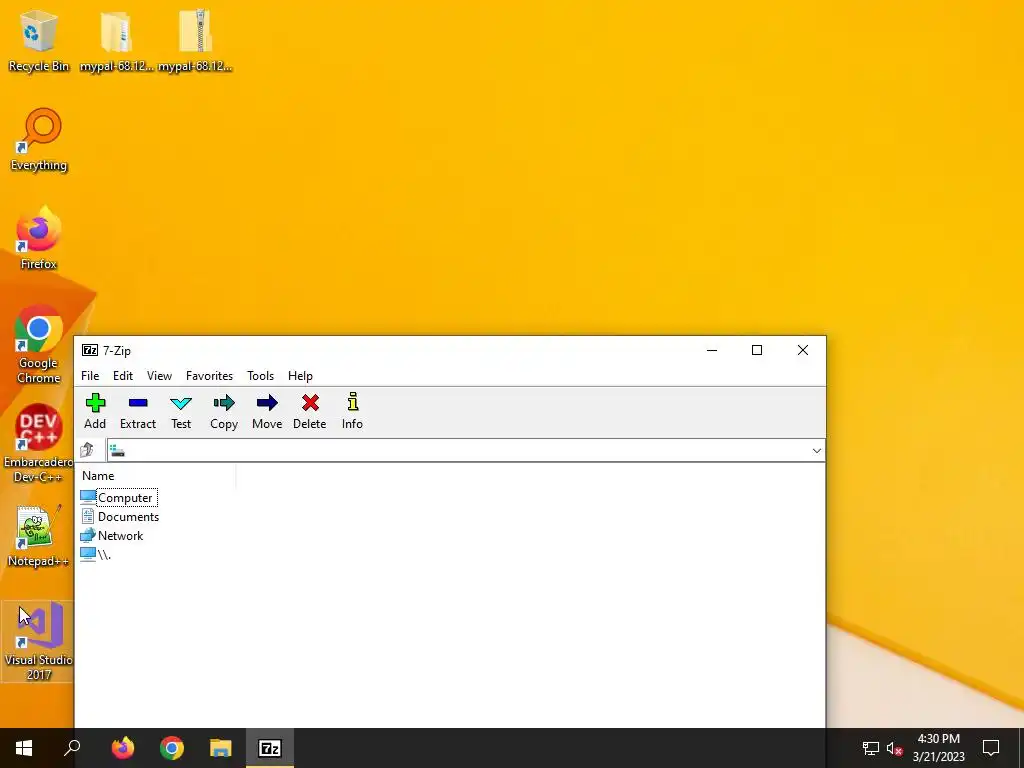Click the 7-Zip title bar icon

click(x=90, y=351)
